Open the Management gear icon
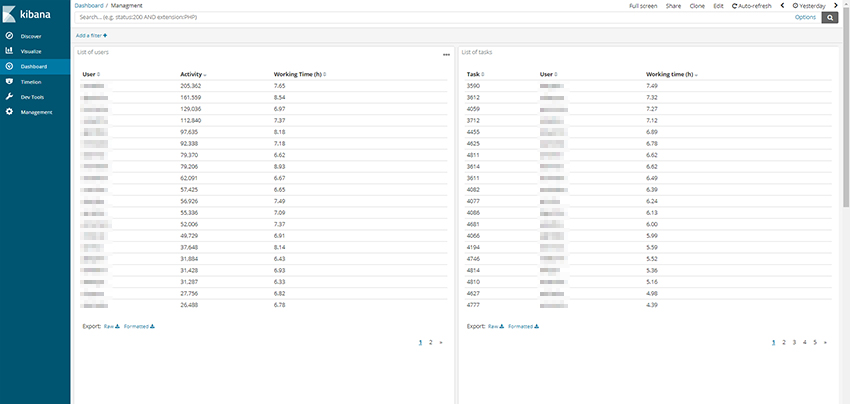The height and width of the screenshot is (404, 850). click(x=9, y=111)
